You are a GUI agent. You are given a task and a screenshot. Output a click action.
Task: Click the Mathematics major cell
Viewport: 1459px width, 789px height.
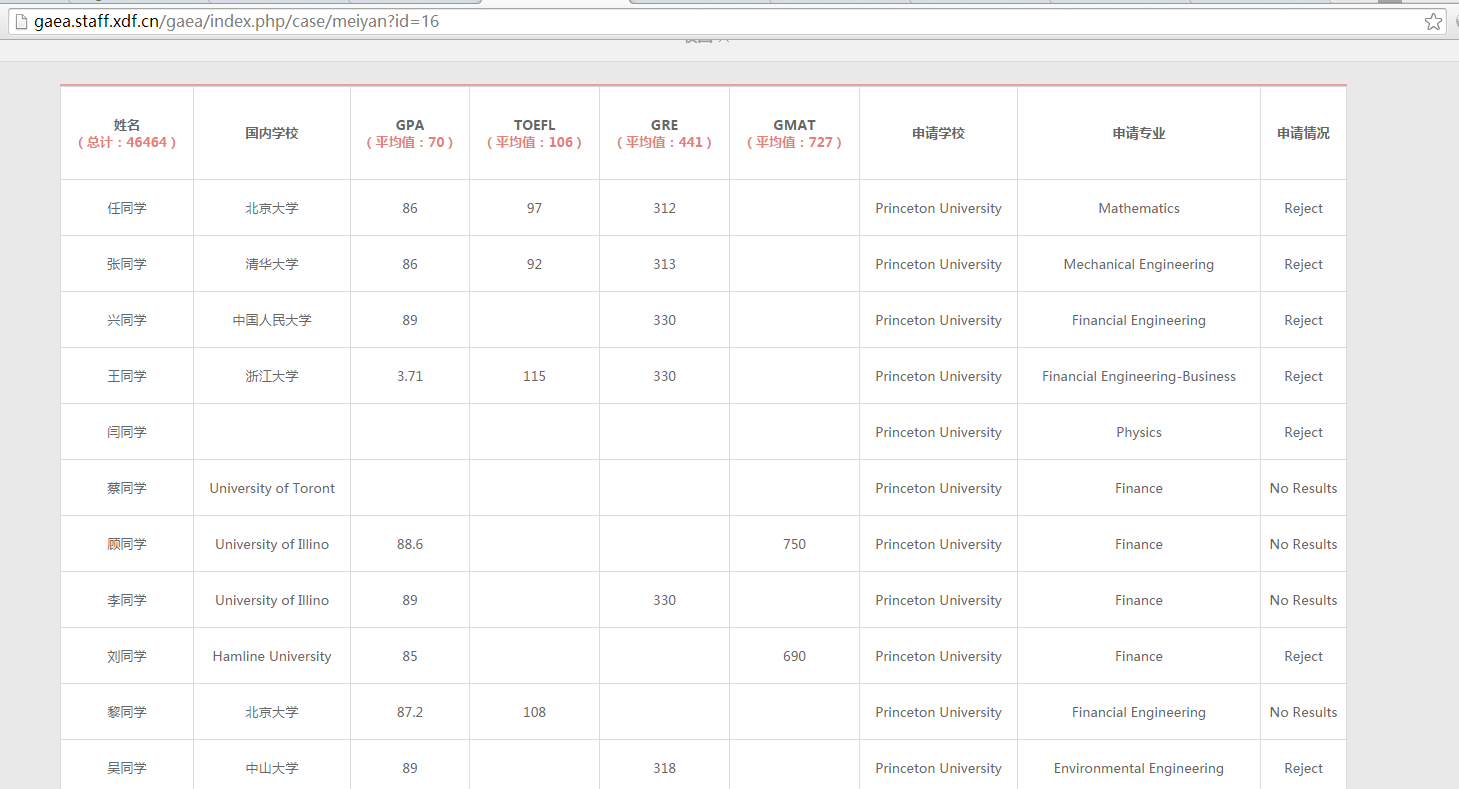pos(1139,208)
